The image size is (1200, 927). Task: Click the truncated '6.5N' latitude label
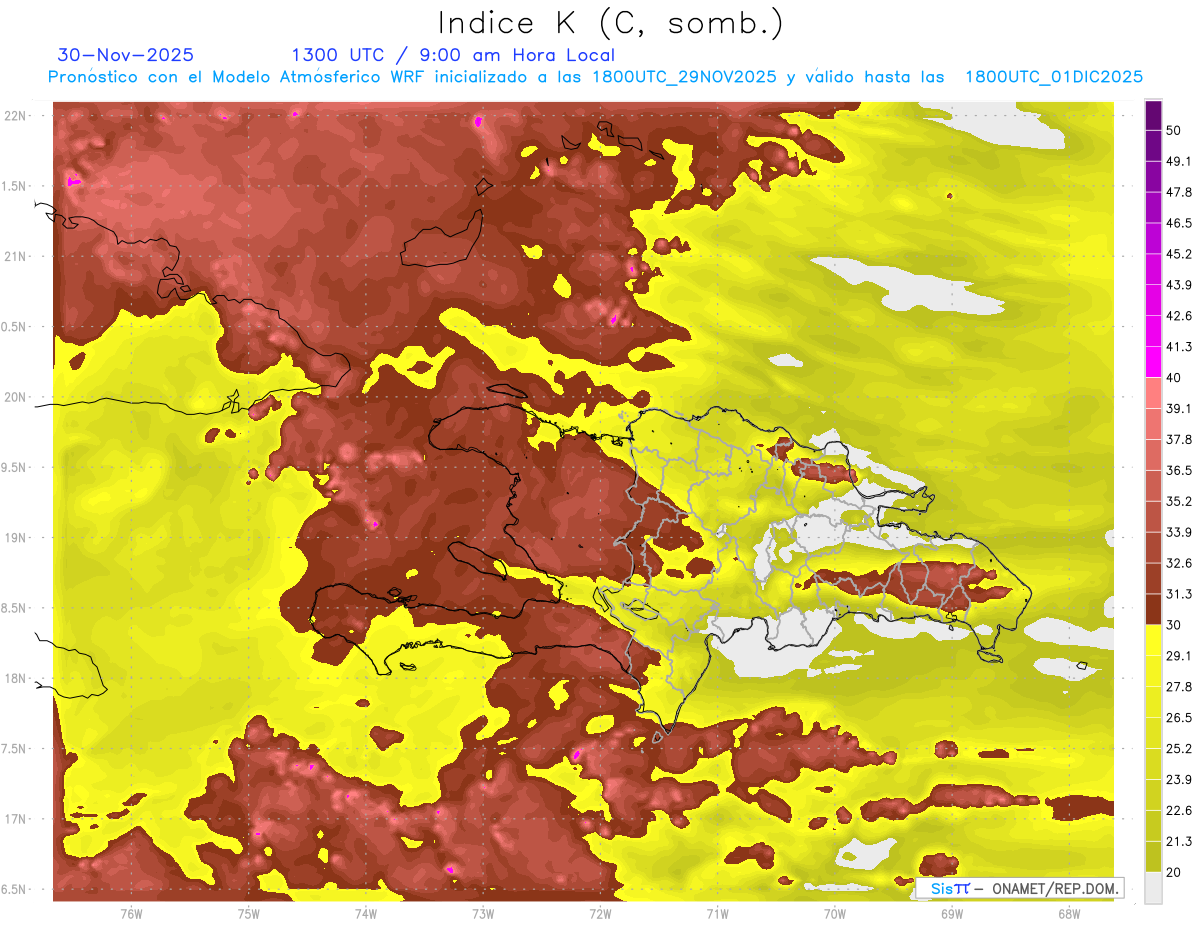click(x=14, y=890)
